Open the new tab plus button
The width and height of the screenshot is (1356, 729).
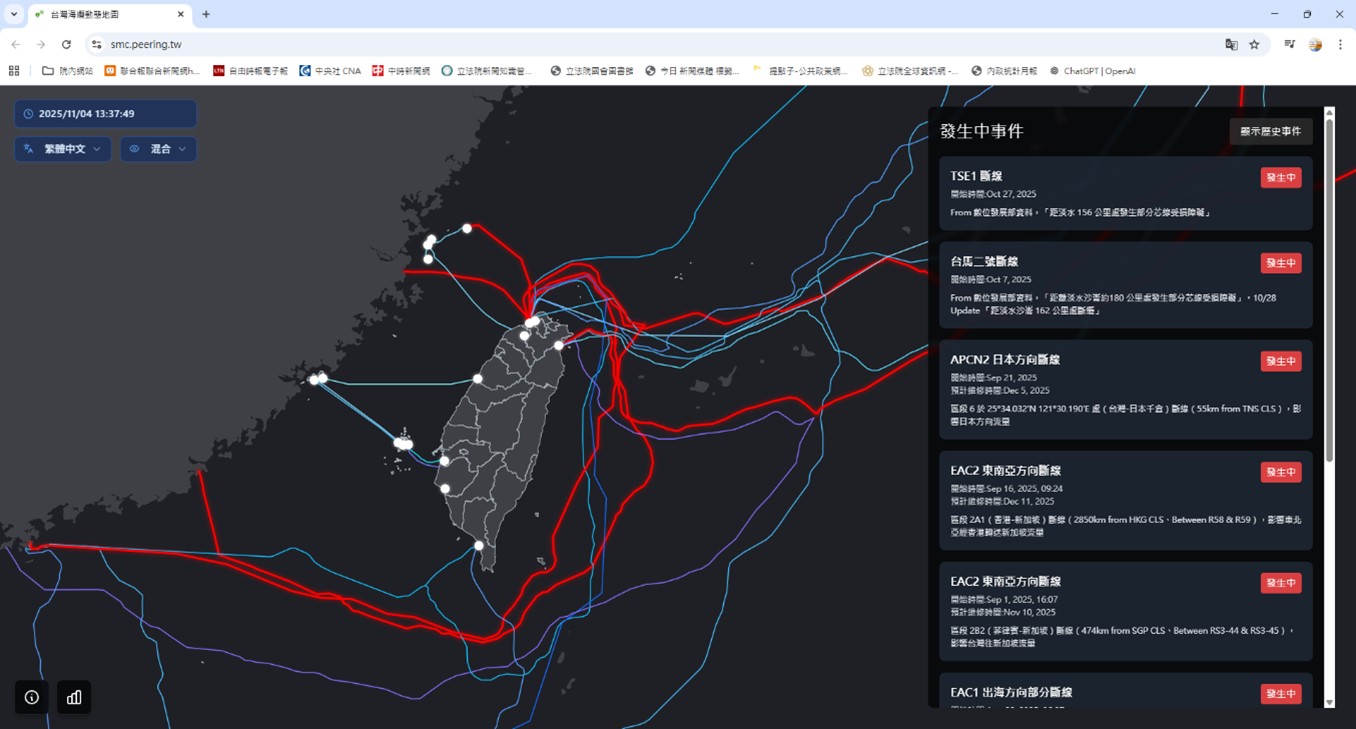pos(206,14)
